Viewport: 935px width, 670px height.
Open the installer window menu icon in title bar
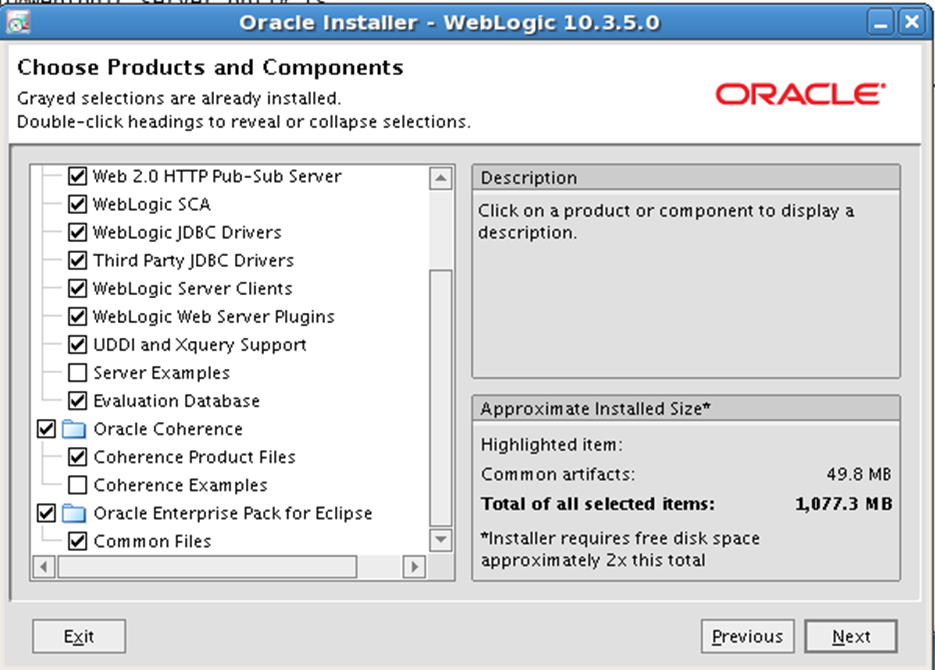[18, 23]
